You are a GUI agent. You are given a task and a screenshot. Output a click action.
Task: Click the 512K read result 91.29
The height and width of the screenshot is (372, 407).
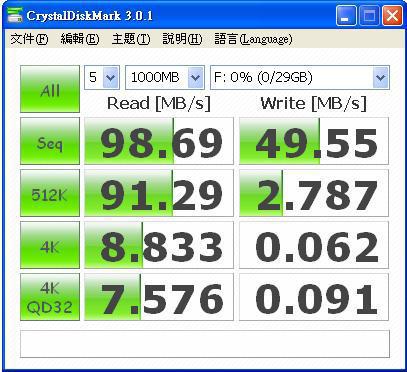pyautogui.click(x=159, y=193)
